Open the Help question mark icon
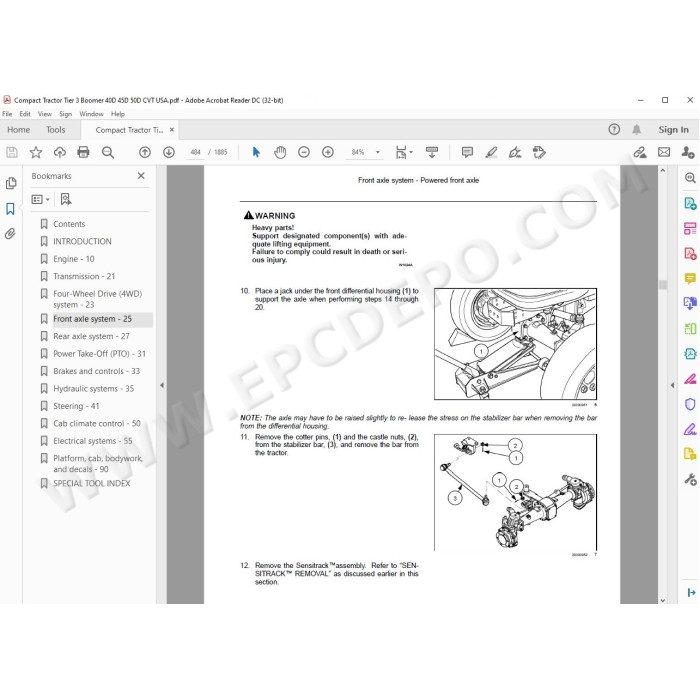 [x=614, y=129]
